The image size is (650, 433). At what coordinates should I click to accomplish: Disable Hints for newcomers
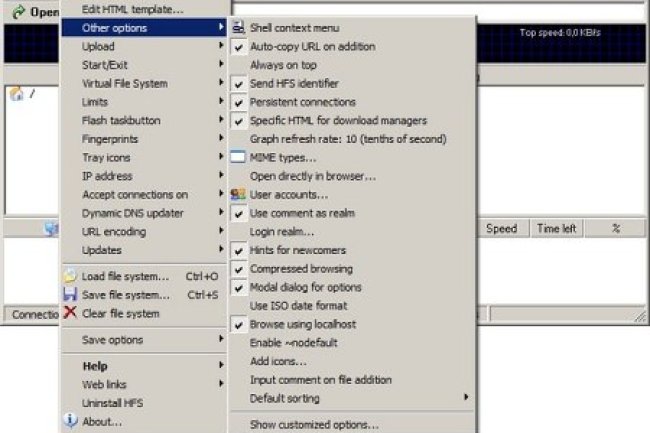tap(353, 250)
